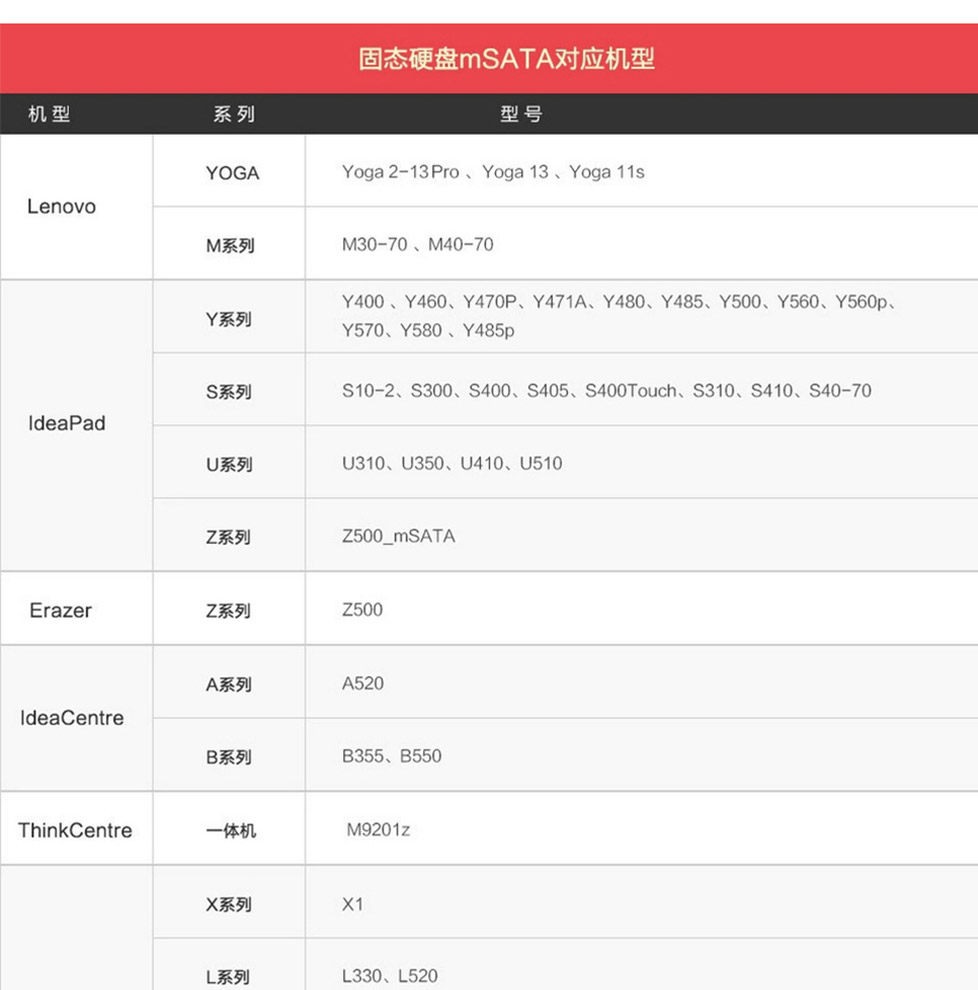Click the Y570、Y580、Y485p line

point(428,330)
